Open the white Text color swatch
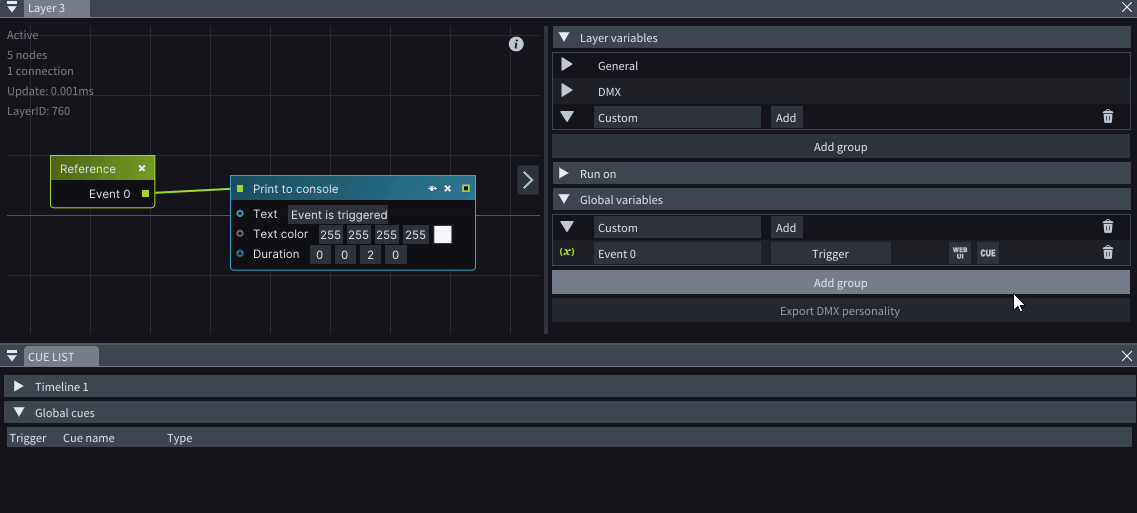The image size is (1137, 513). pyautogui.click(x=442, y=234)
